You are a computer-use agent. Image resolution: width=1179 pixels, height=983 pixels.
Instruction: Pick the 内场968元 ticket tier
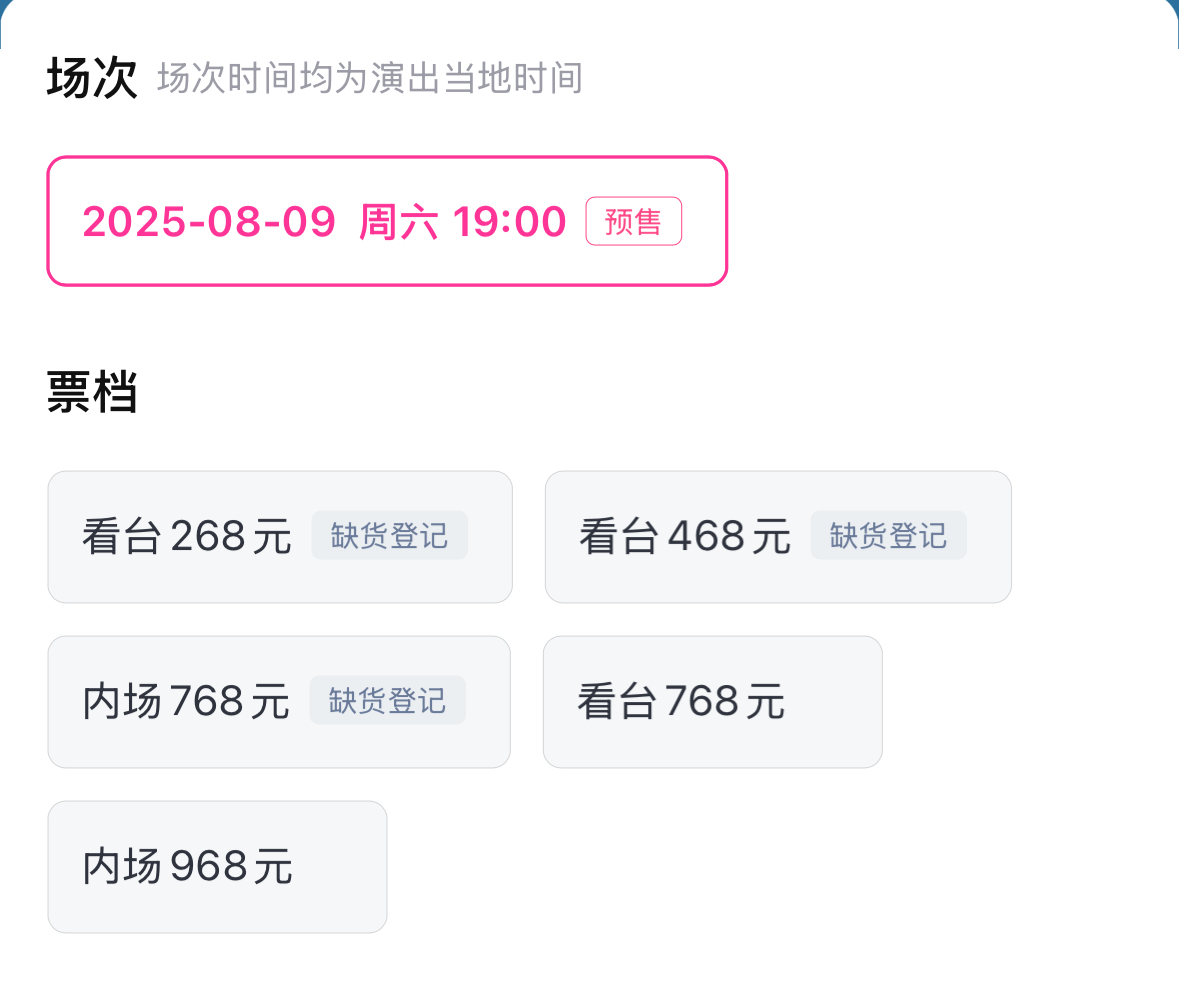tap(188, 867)
